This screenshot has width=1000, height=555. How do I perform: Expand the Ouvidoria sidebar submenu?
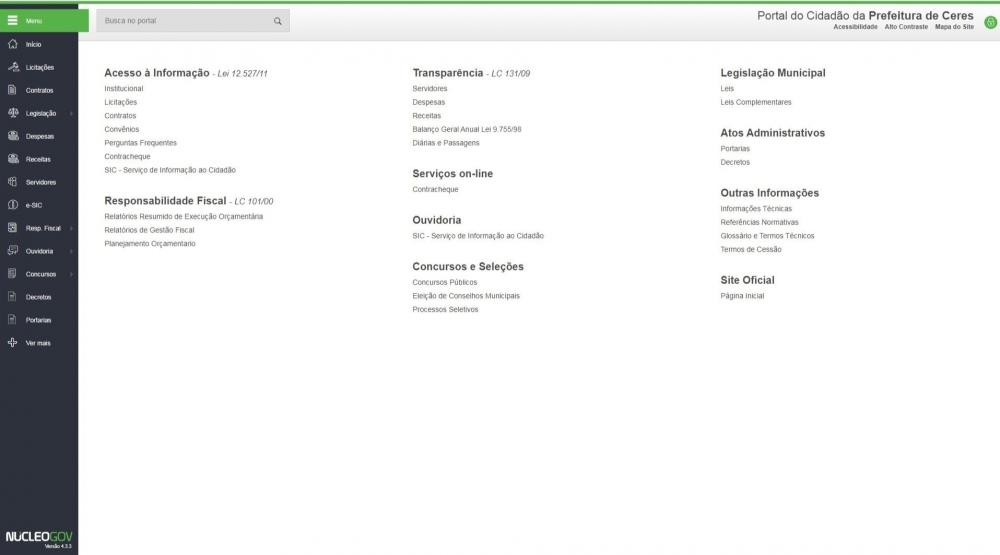tap(71, 251)
